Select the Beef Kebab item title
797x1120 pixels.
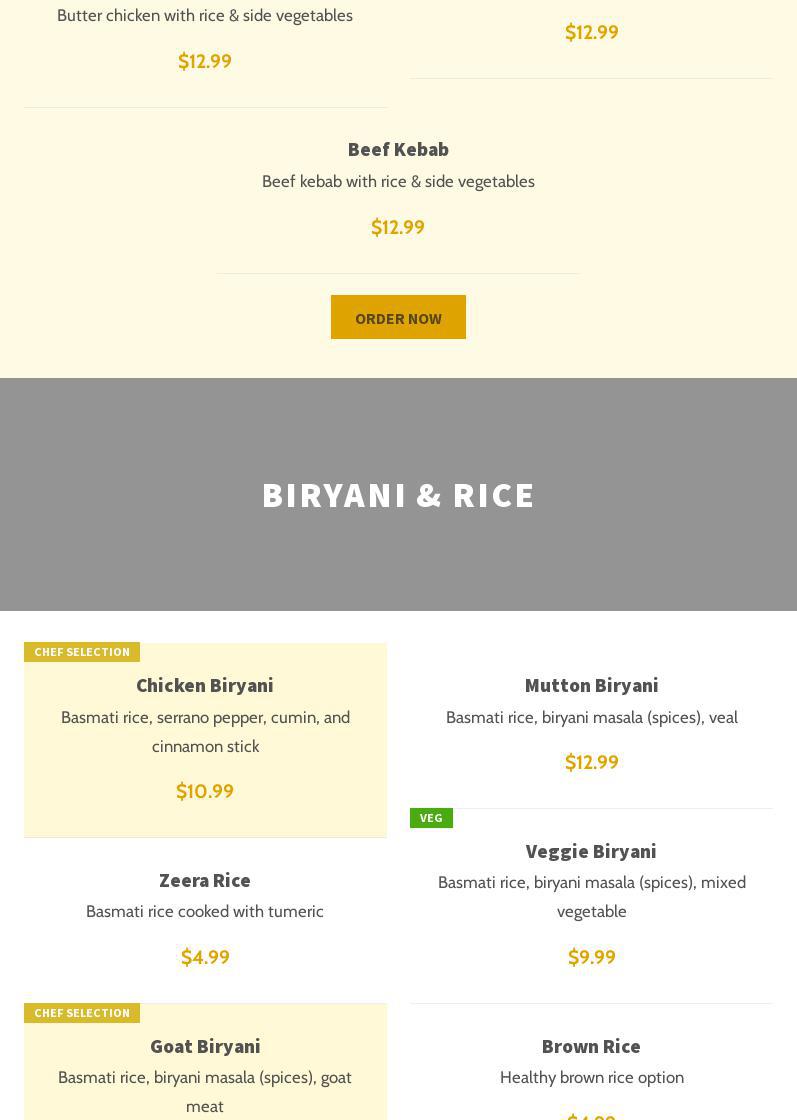point(398,149)
